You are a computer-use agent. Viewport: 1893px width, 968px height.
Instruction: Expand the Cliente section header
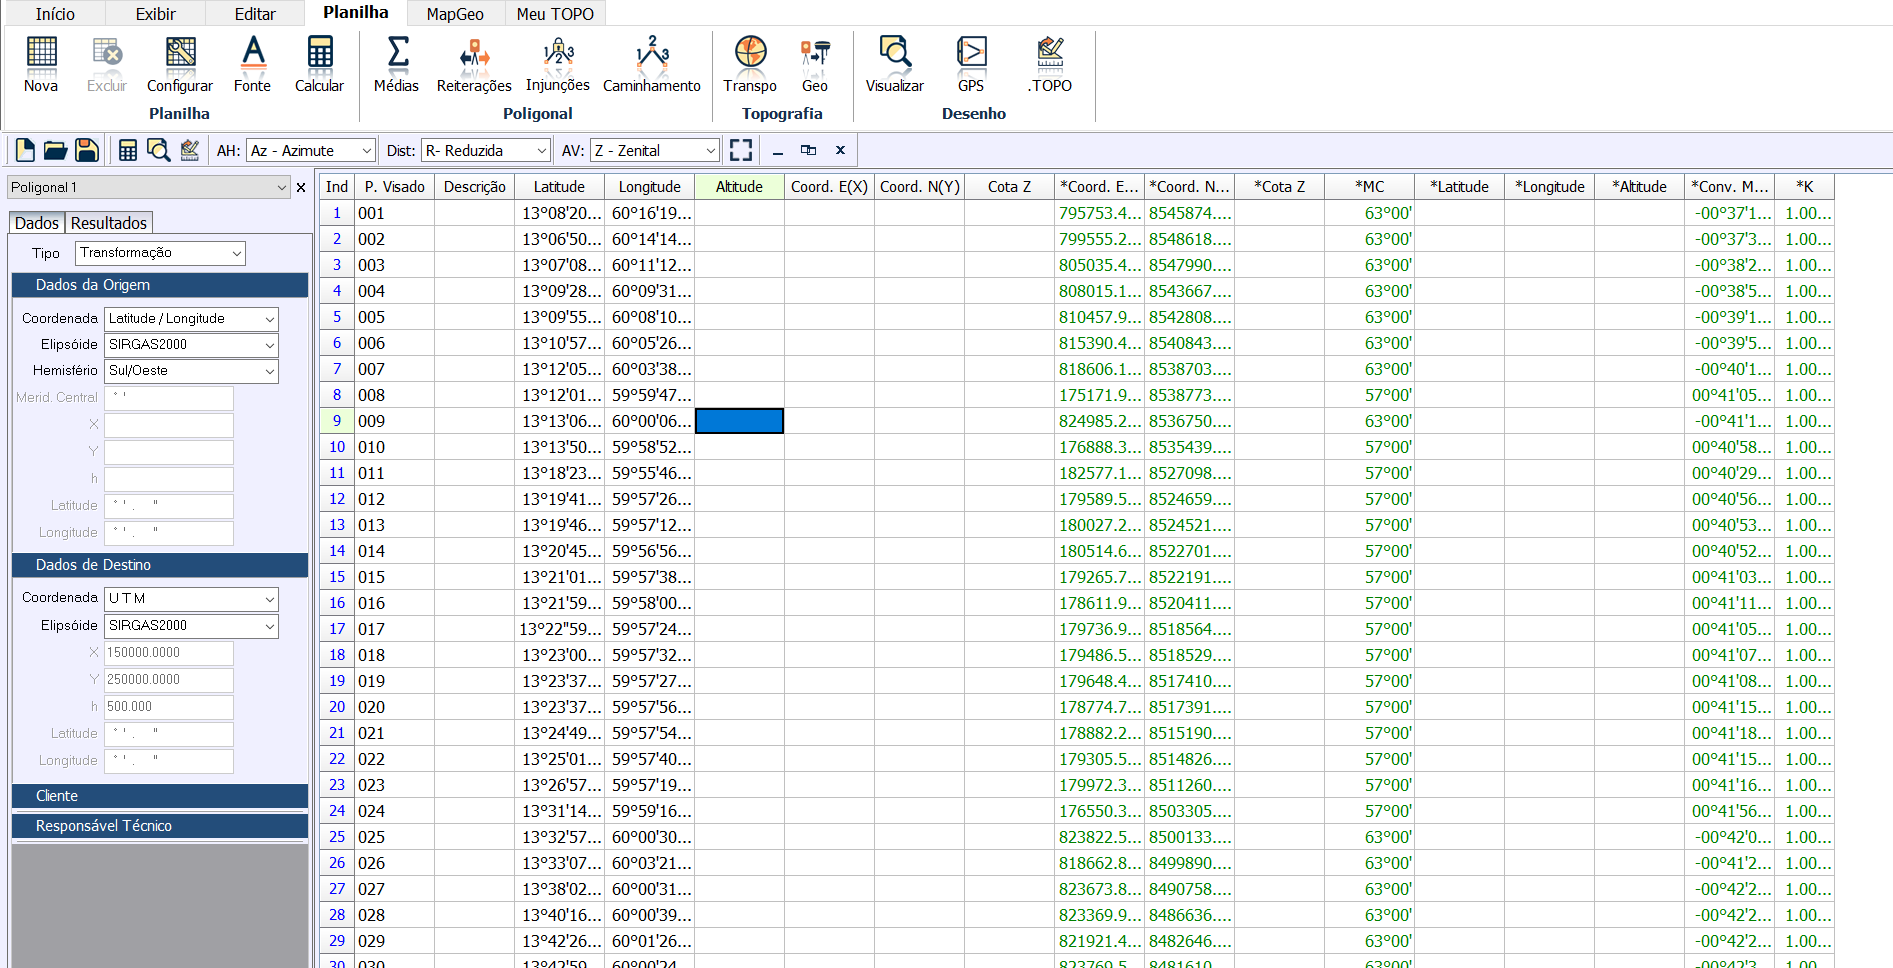160,796
